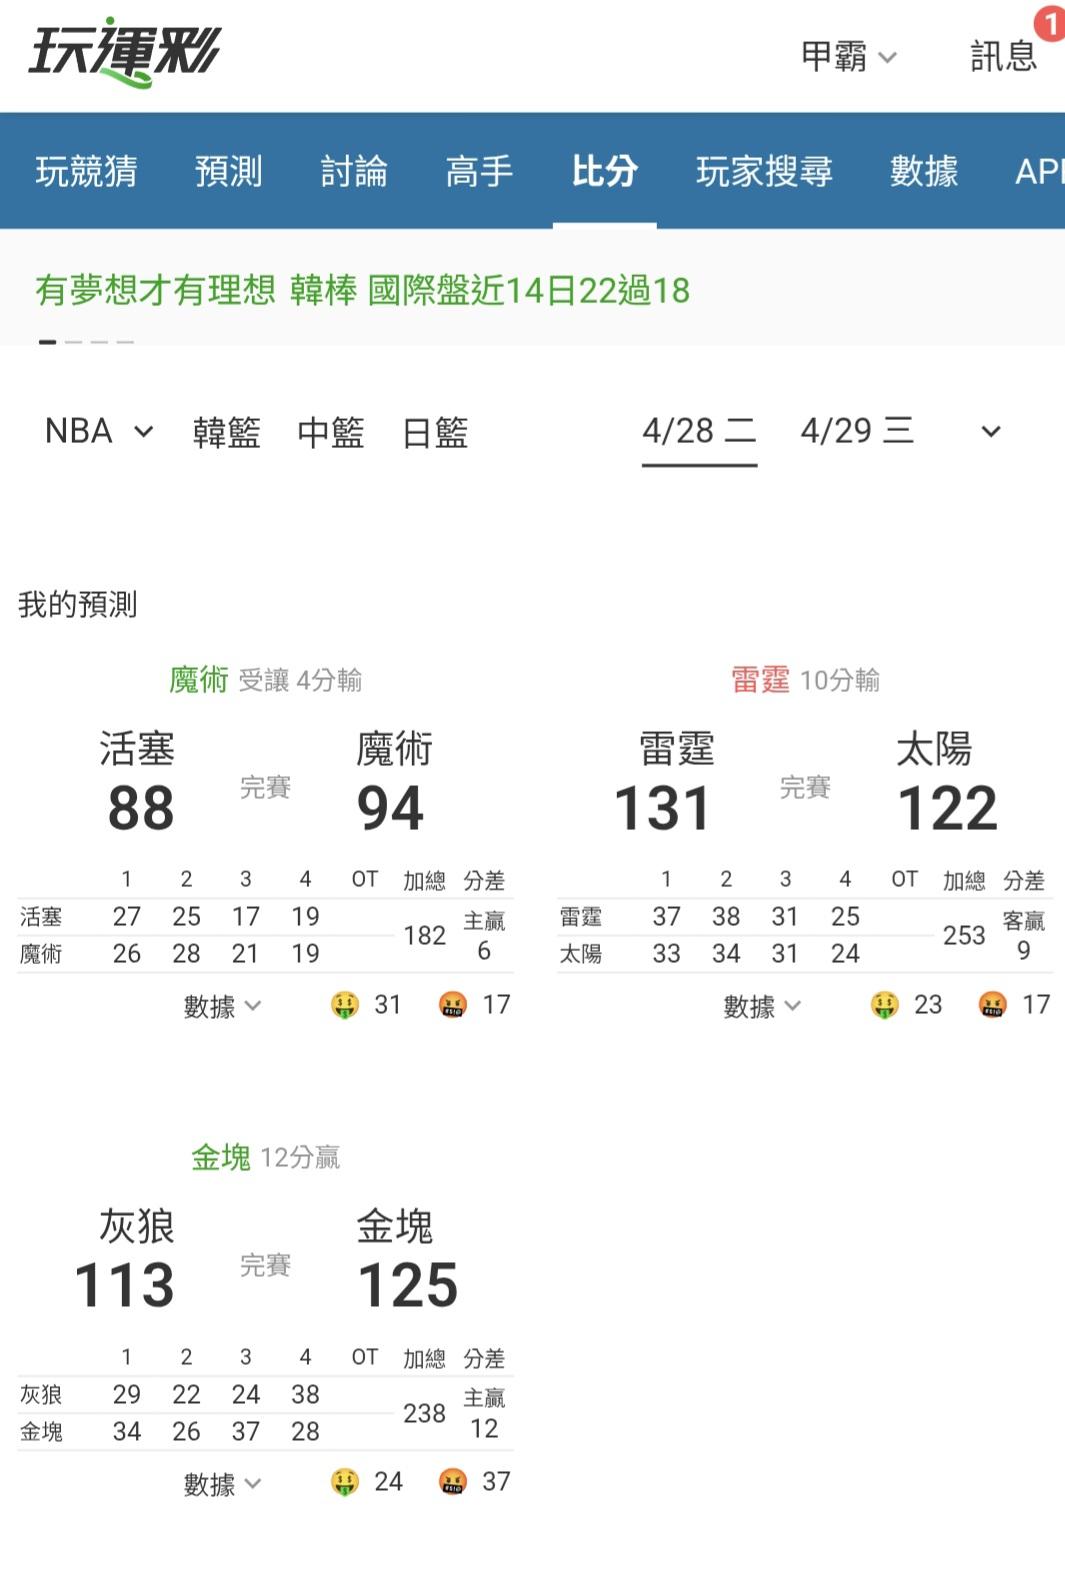Image resolution: width=1065 pixels, height=1596 pixels.
Task: Click the 238 total score cell
Action: tap(425, 1413)
